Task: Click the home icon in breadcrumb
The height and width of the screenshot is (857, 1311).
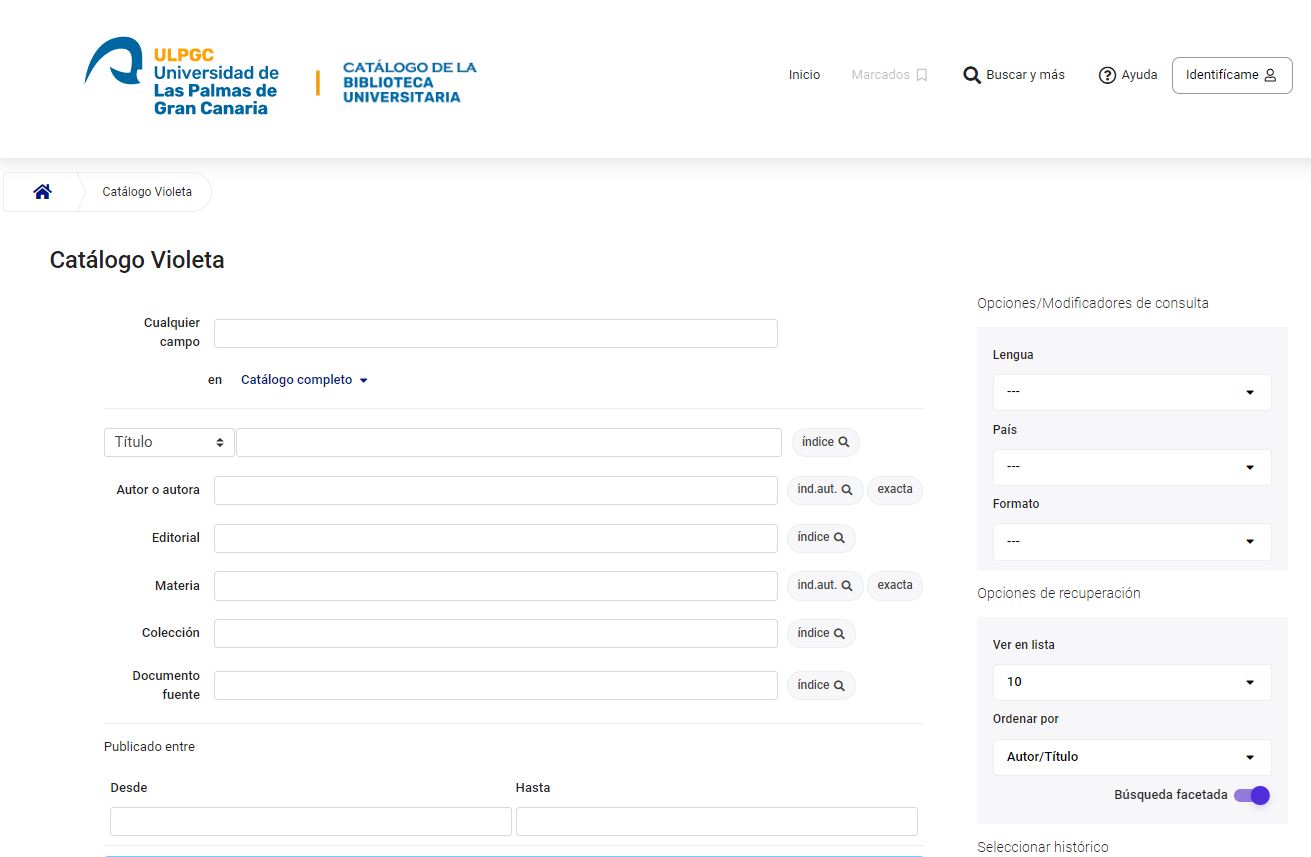Action: 42,192
